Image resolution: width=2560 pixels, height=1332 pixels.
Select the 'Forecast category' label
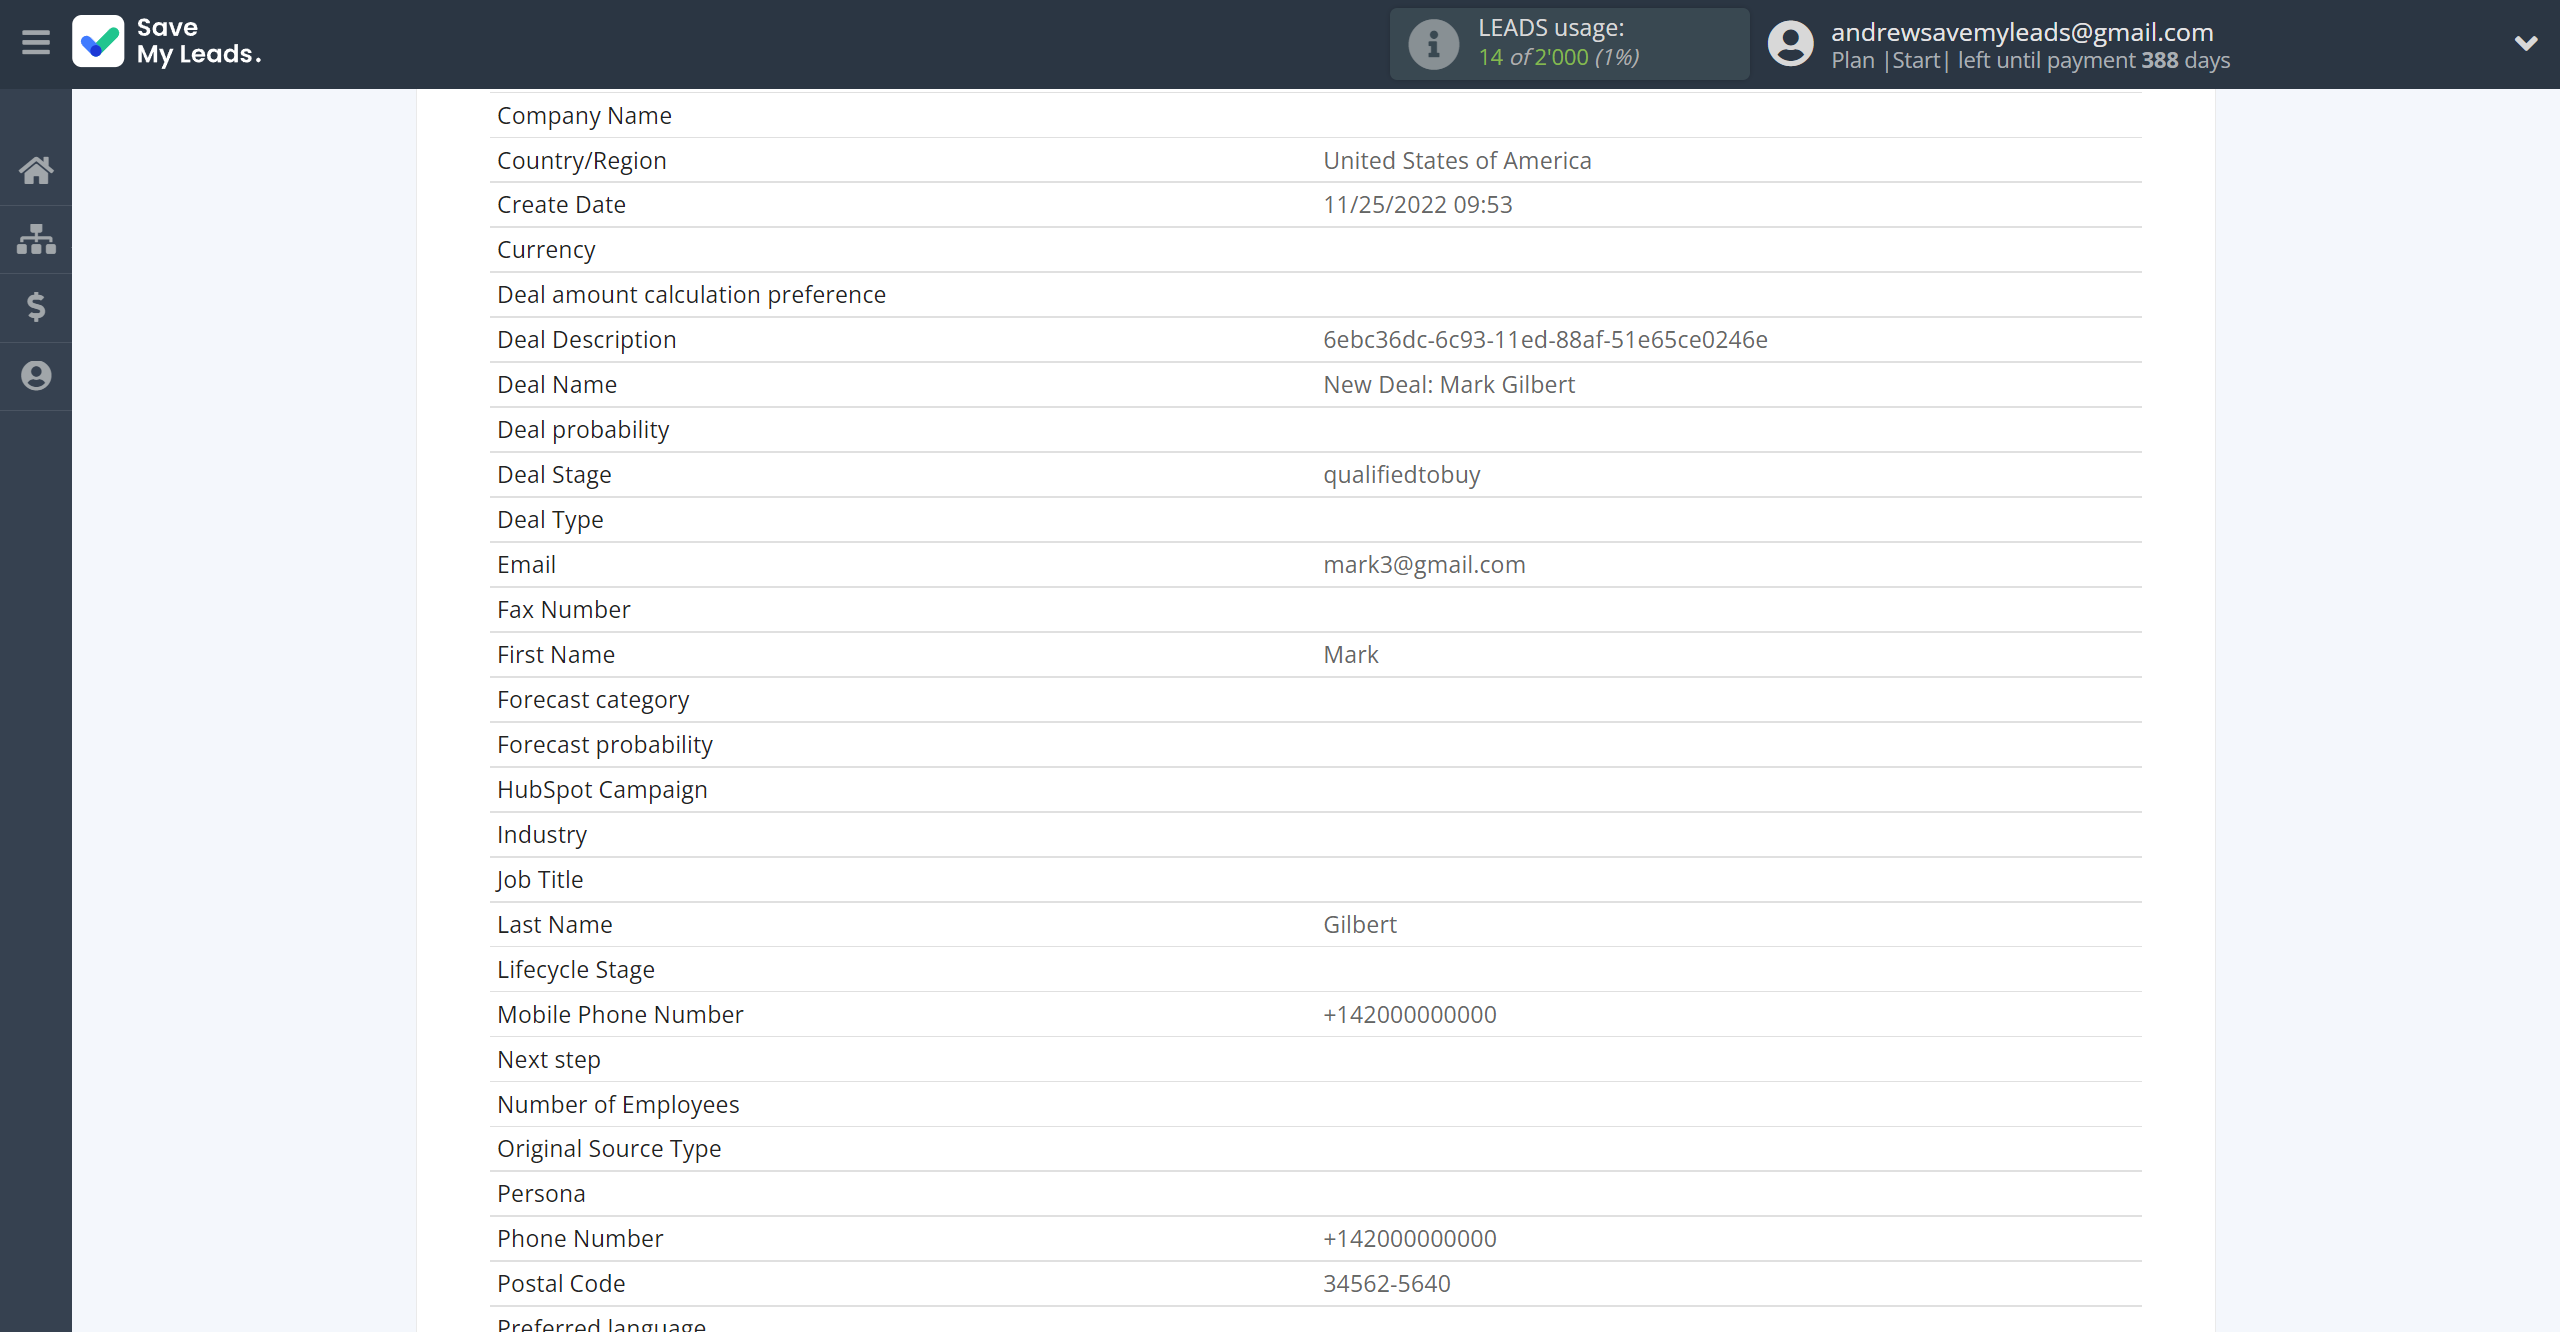point(593,700)
